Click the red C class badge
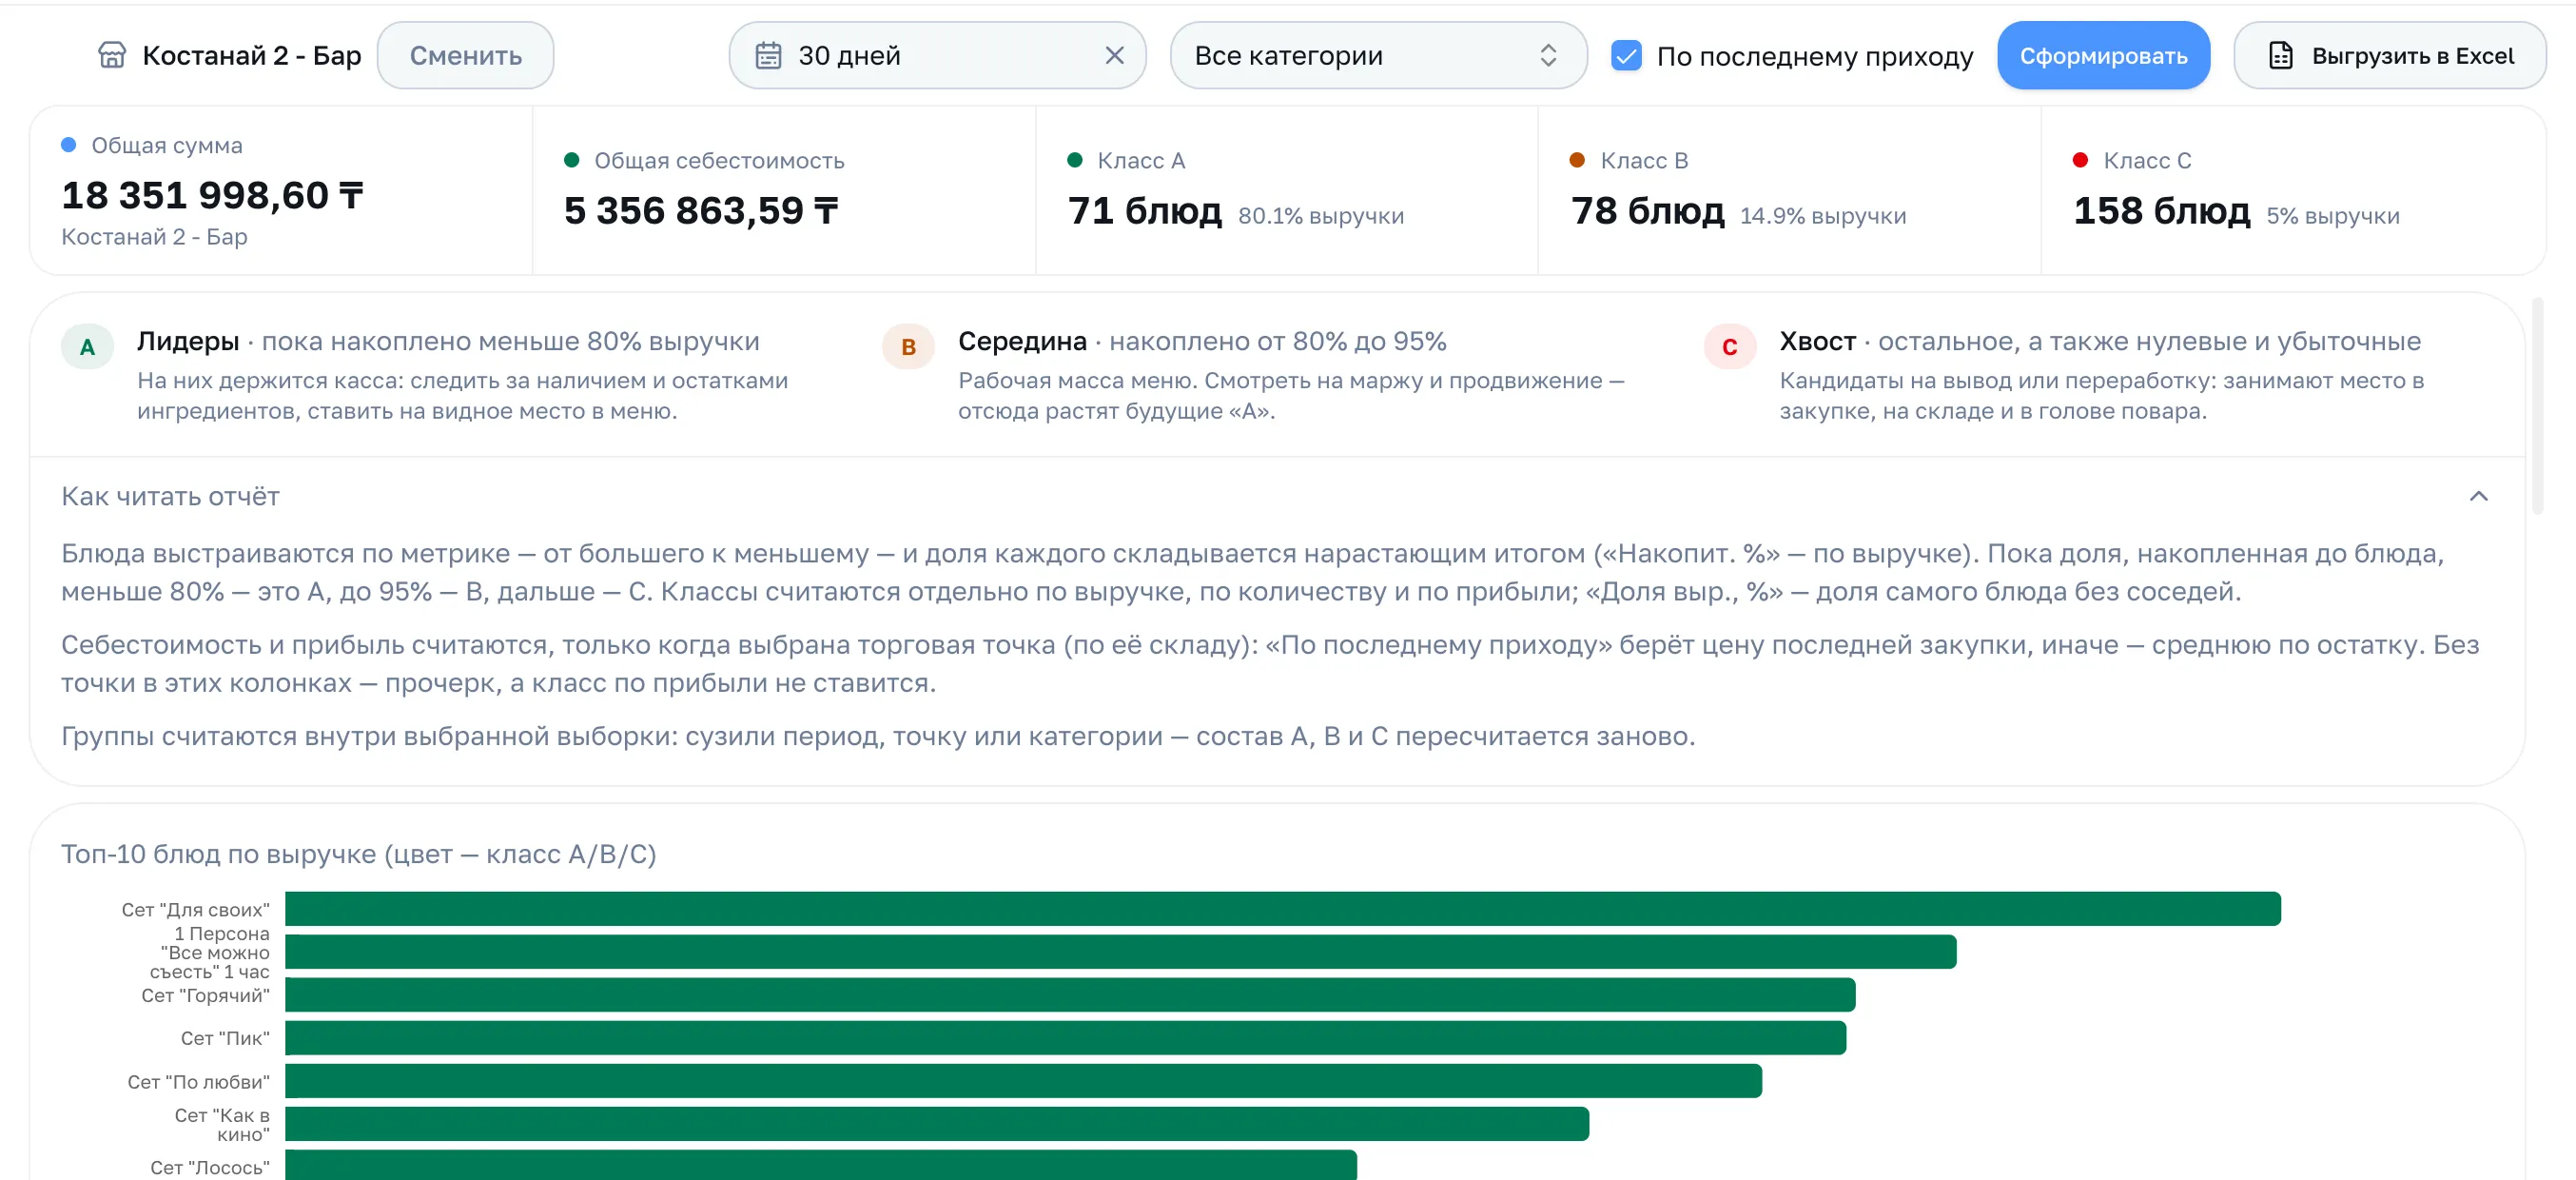Image resolution: width=2576 pixels, height=1180 pixels. click(1729, 347)
